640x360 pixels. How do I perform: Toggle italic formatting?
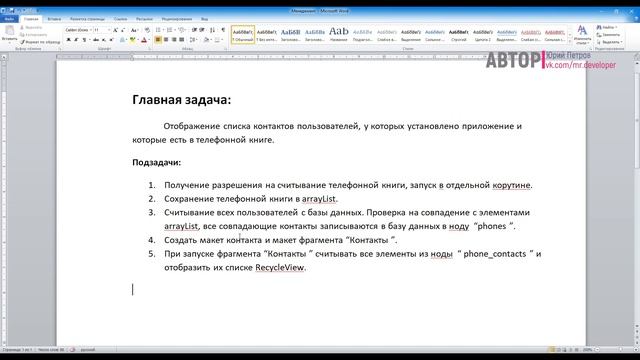pos(76,40)
